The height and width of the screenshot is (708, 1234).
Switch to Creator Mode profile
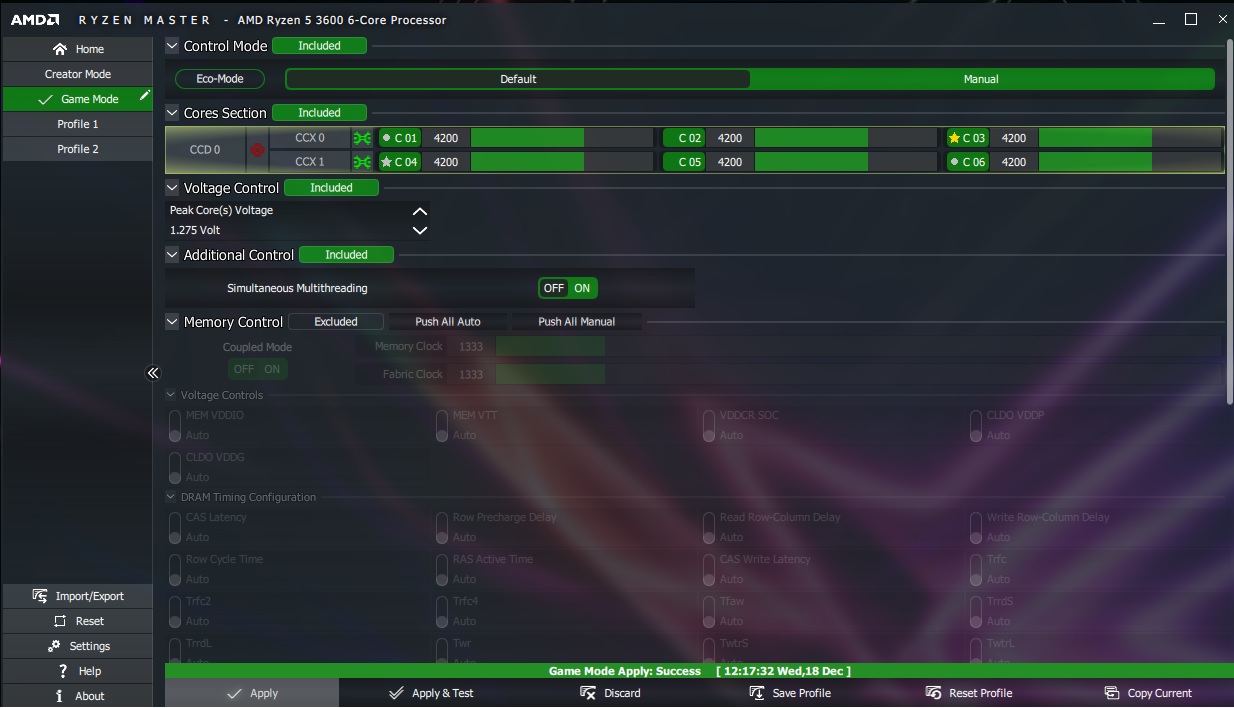[77, 74]
